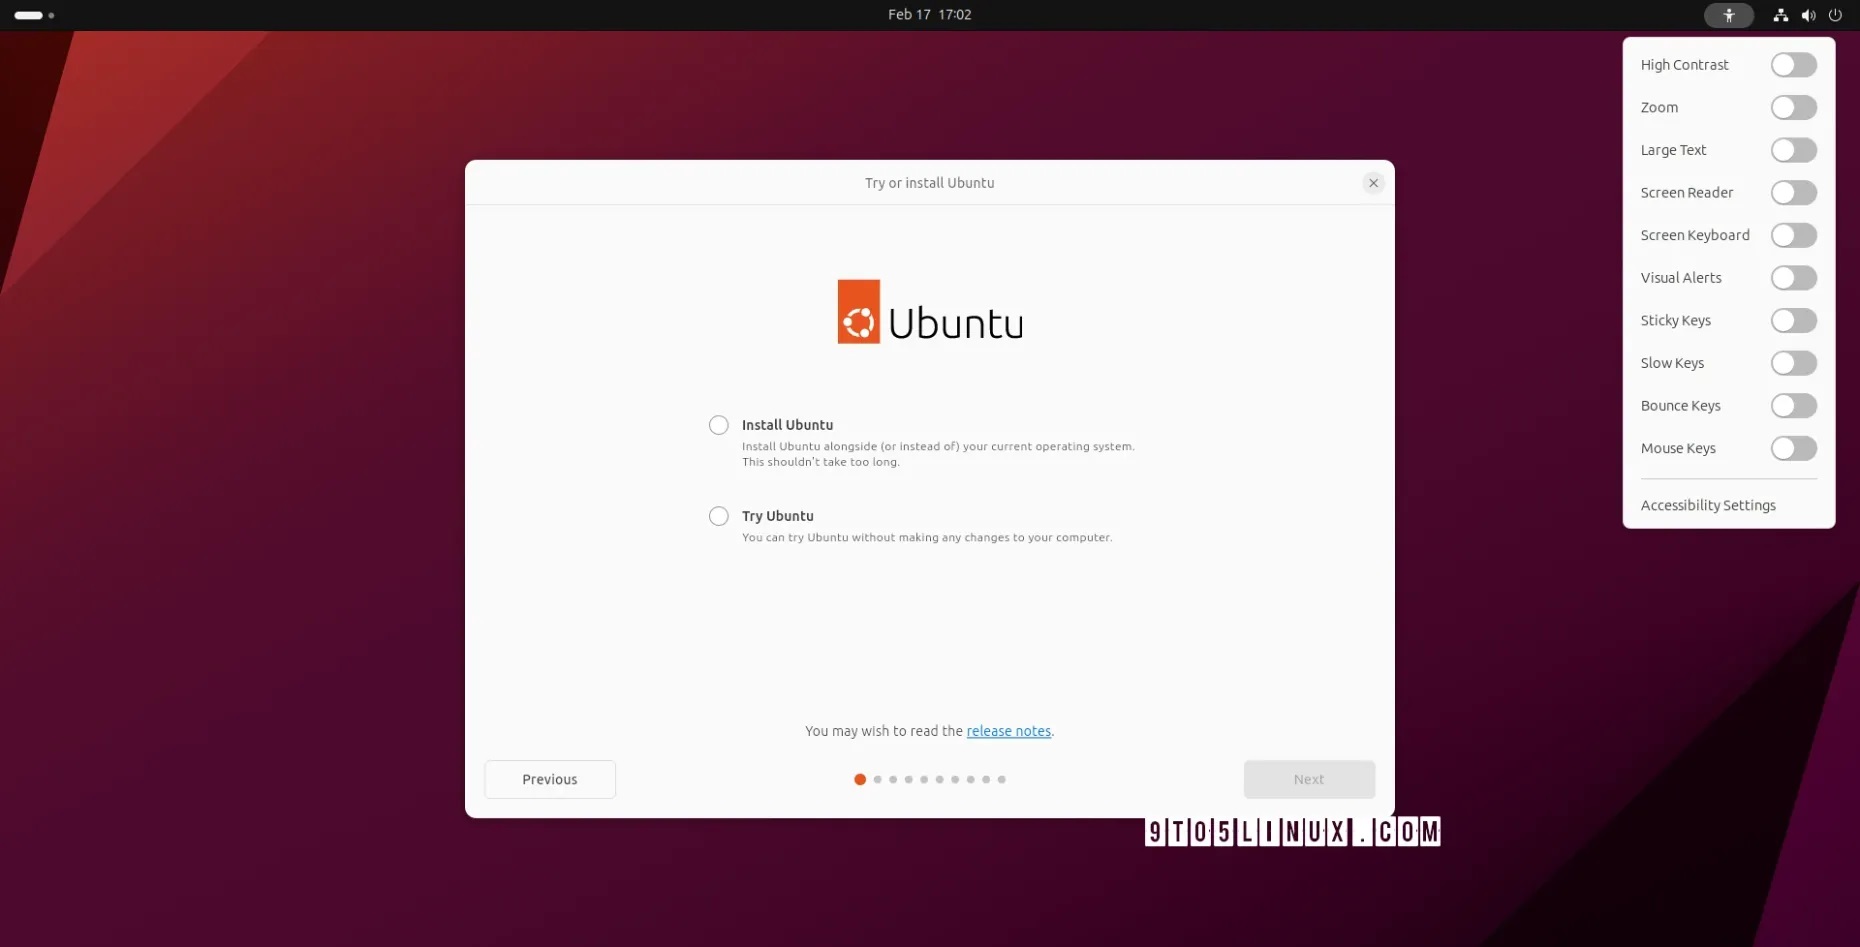Select the Install Ubuntu radio button
Screen dimensions: 1860x947
718,425
